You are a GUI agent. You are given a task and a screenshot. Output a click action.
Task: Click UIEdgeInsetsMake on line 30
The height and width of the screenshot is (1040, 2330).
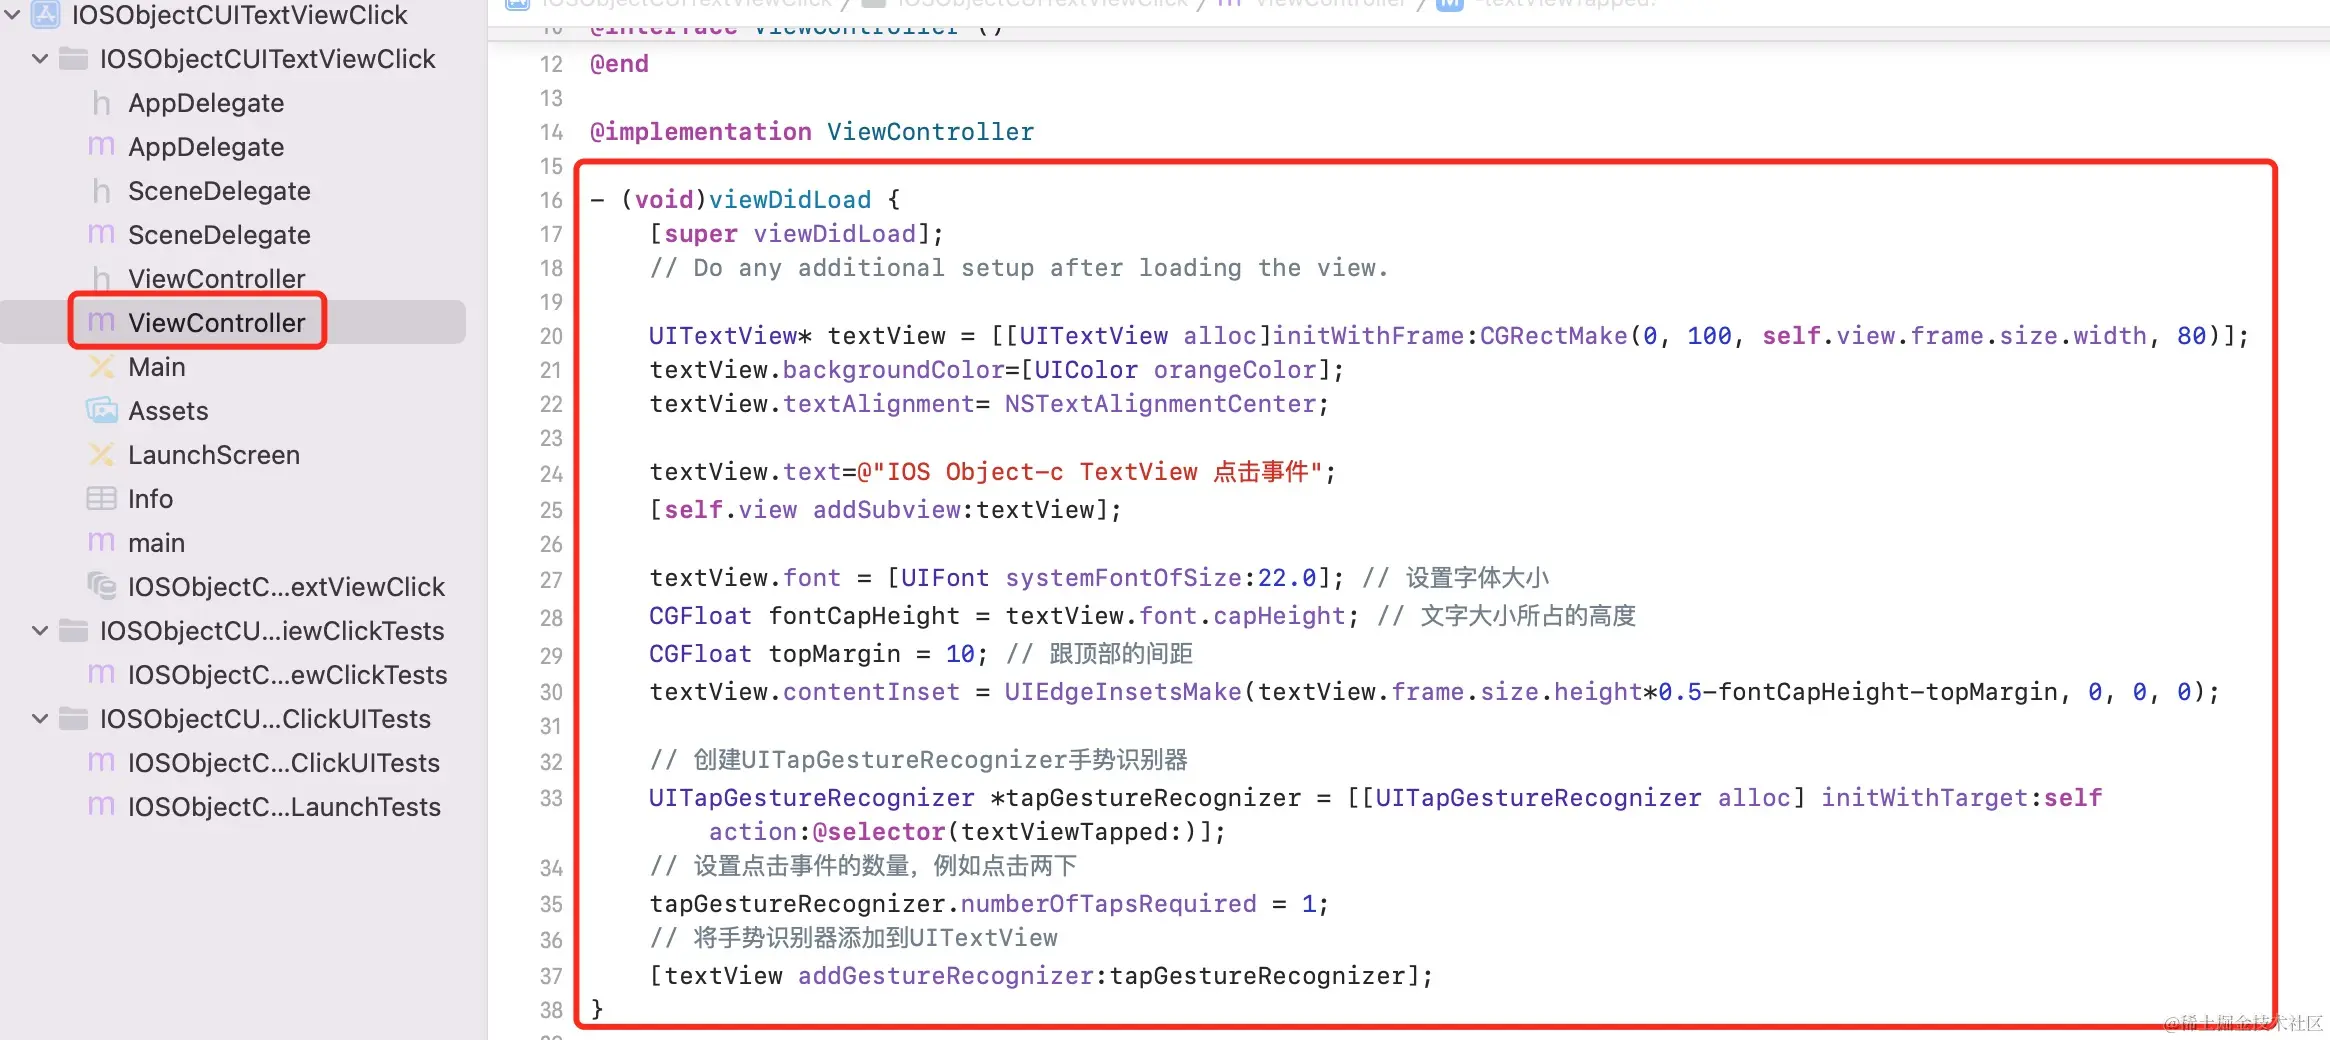pyautogui.click(x=1123, y=692)
